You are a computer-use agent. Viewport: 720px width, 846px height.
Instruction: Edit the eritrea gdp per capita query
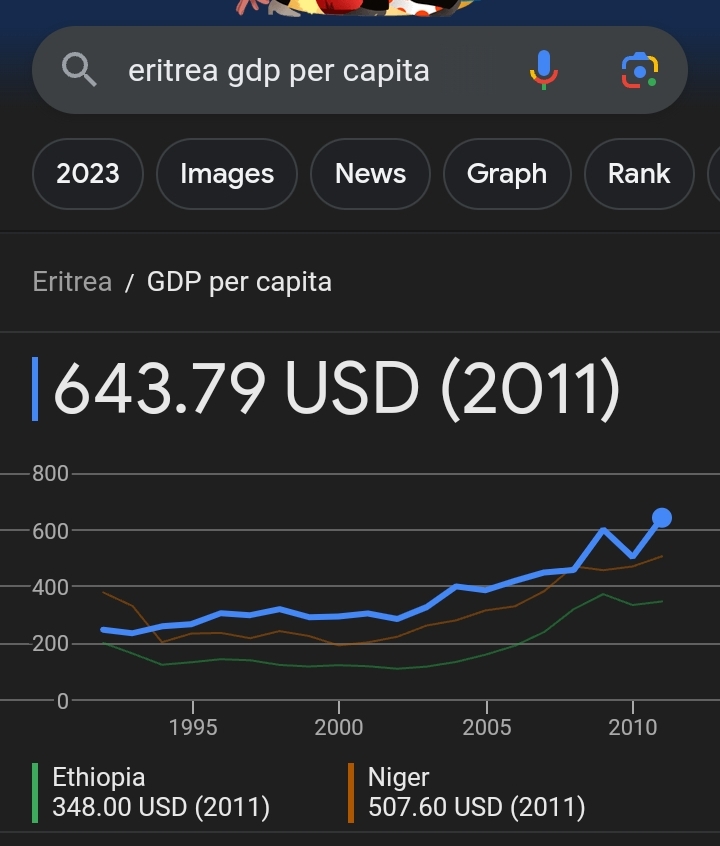point(279,71)
